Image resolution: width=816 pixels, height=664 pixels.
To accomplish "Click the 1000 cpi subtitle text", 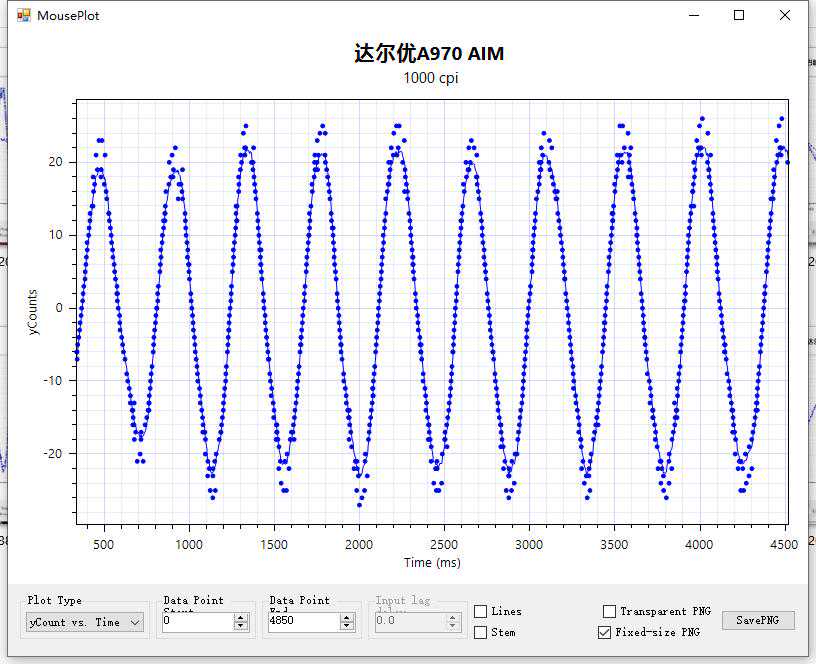I will tap(432, 78).
